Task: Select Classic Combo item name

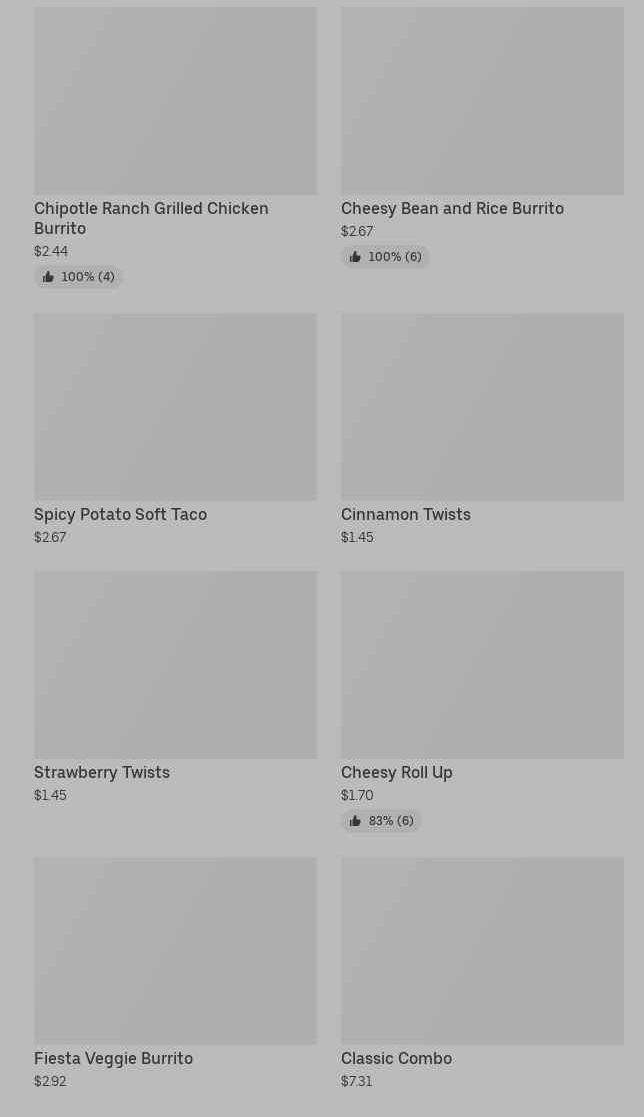Action: point(396,1059)
